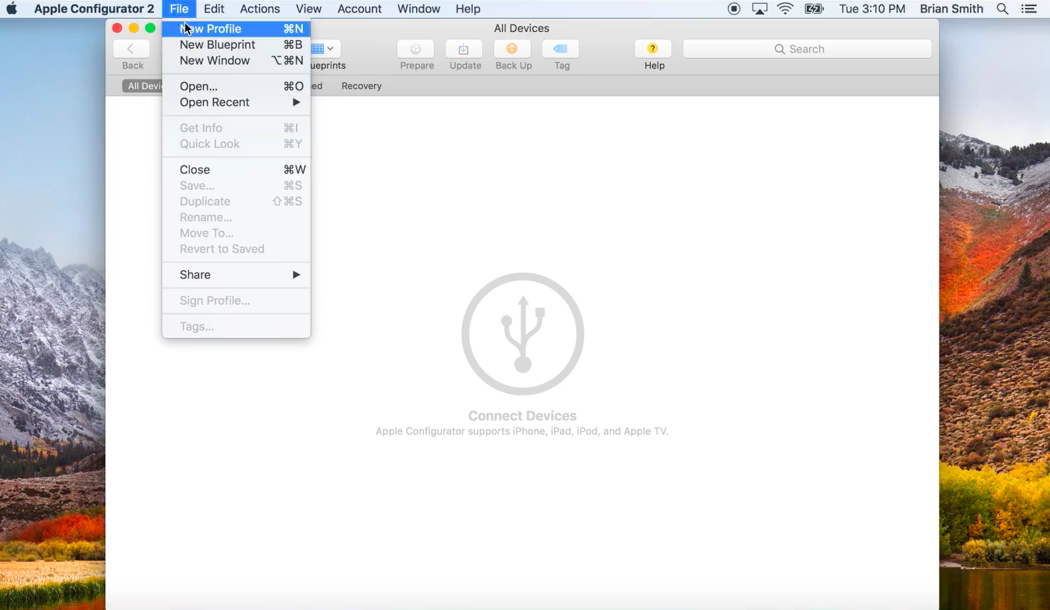
Task: Click the screen recording stop icon
Action: tap(734, 9)
